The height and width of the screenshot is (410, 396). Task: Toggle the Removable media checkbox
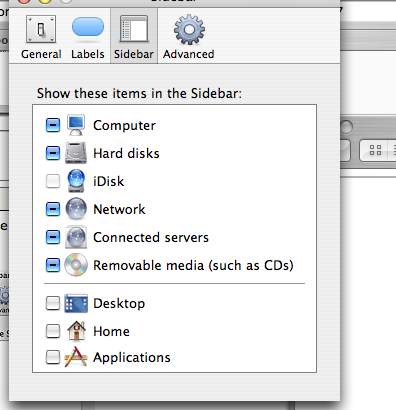point(53,265)
